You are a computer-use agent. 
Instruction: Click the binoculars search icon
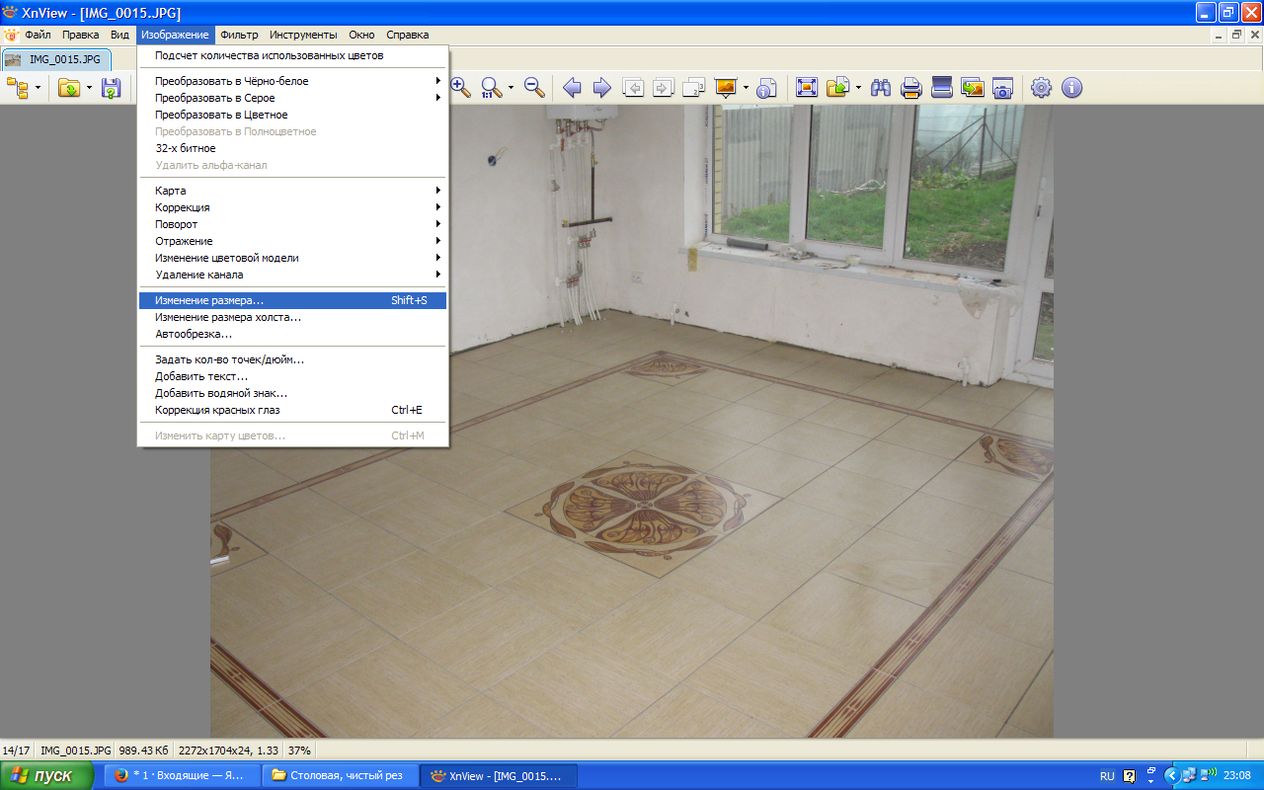[881, 88]
